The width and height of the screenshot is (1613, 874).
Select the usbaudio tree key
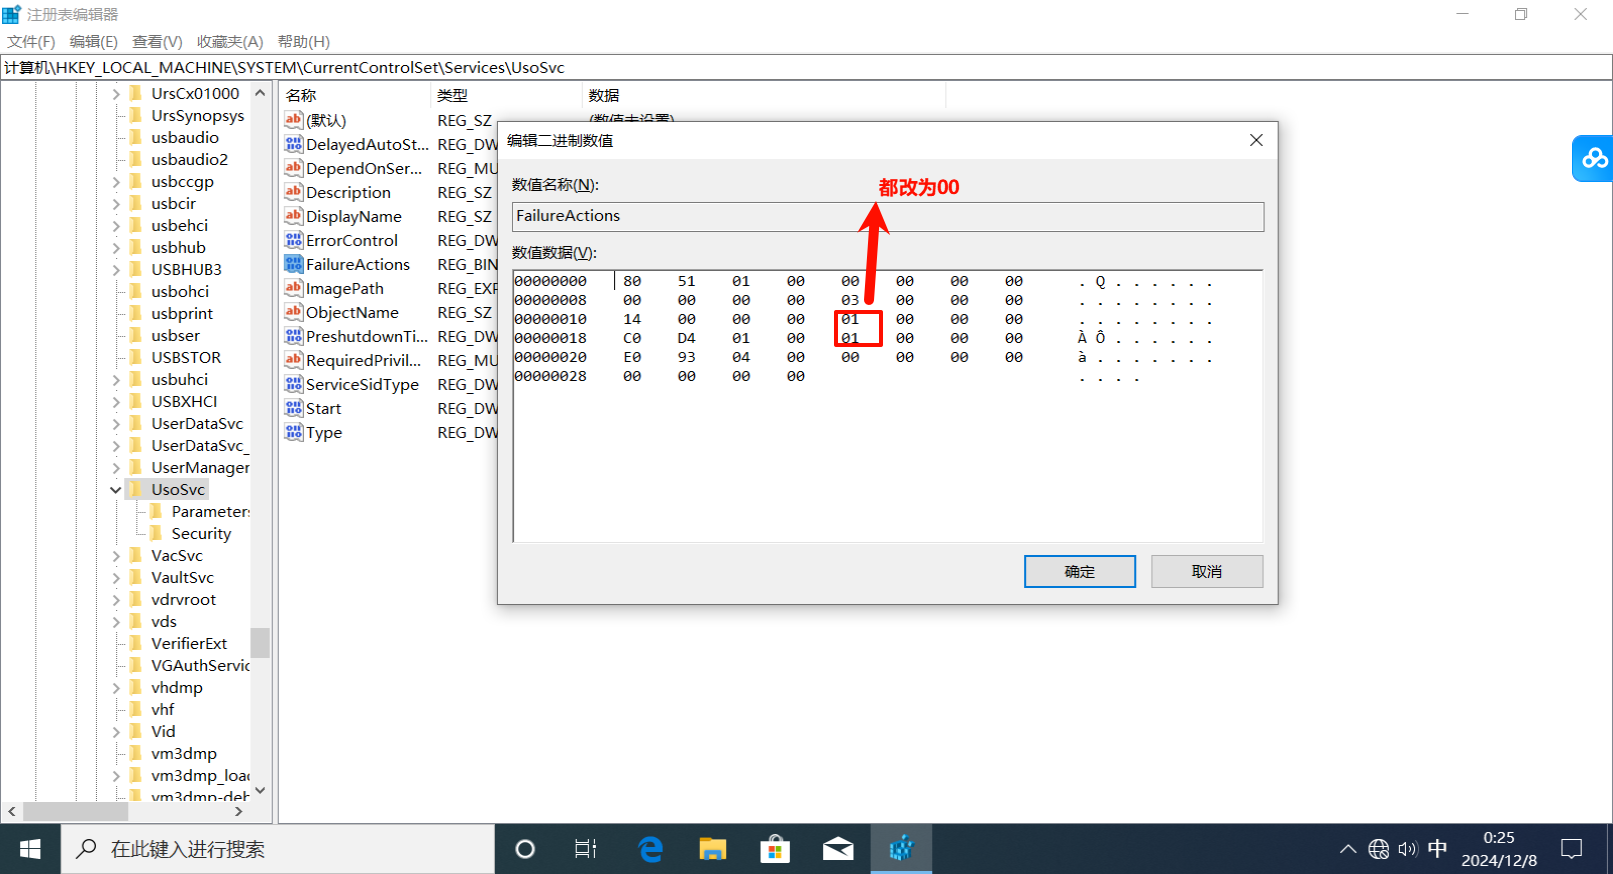tap(185, 137)
